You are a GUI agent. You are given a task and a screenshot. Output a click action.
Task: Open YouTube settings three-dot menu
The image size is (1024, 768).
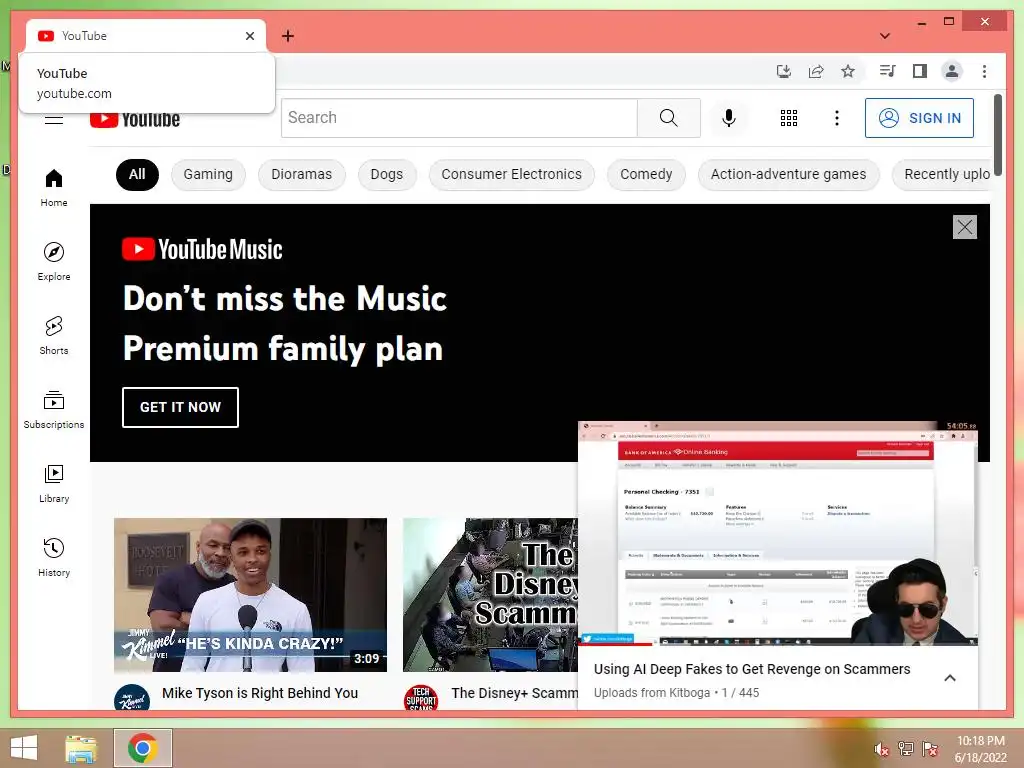coord(837,118)
